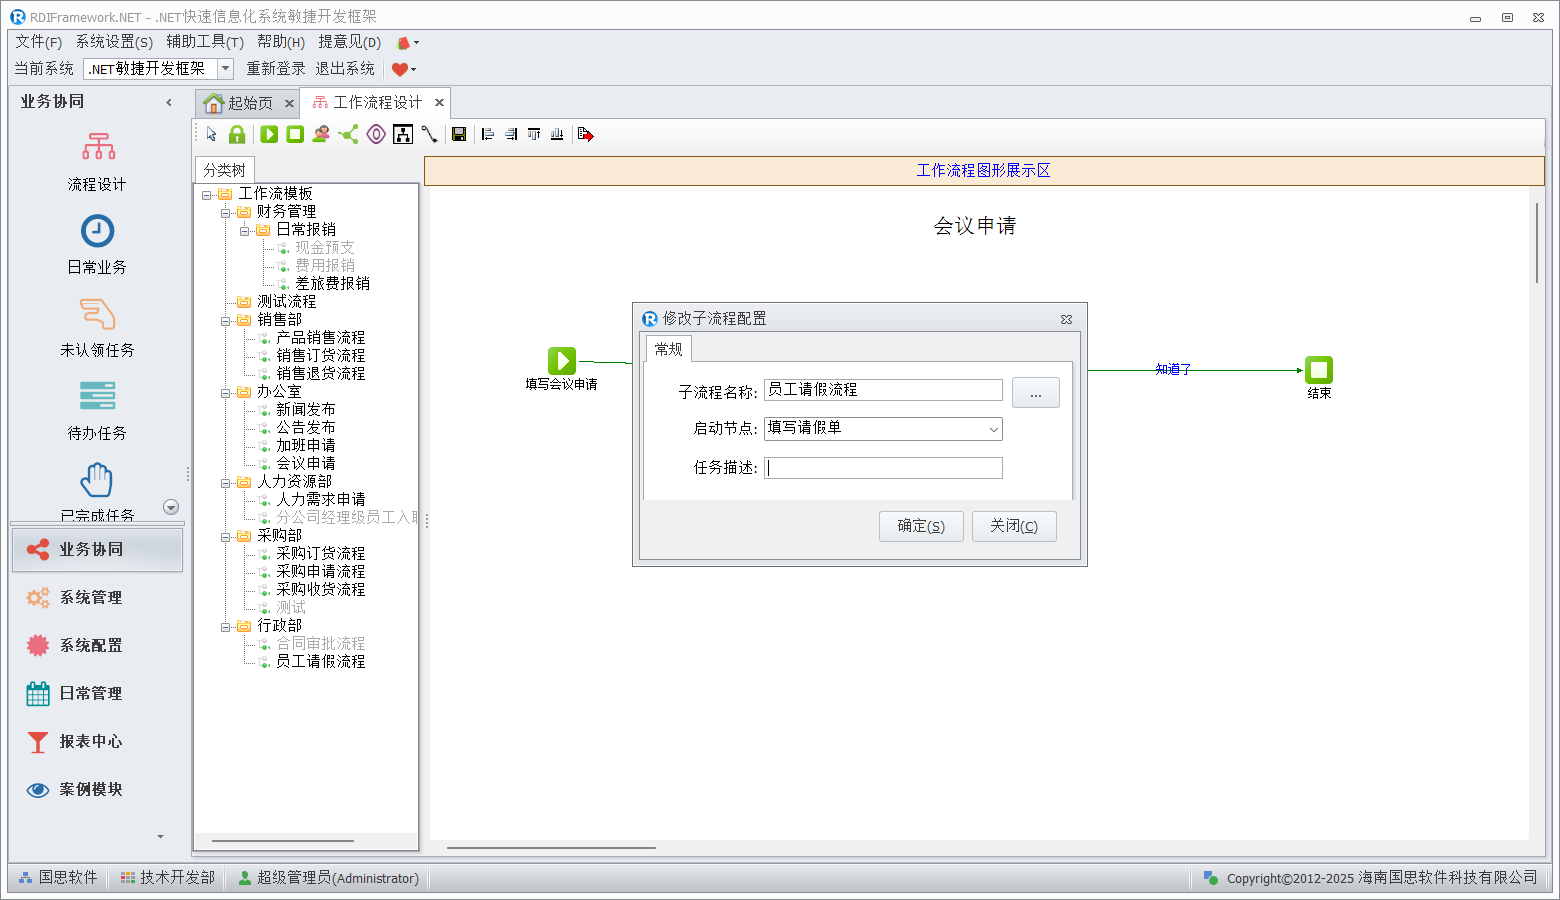Select the pointer cursor tool

point(211,134)
